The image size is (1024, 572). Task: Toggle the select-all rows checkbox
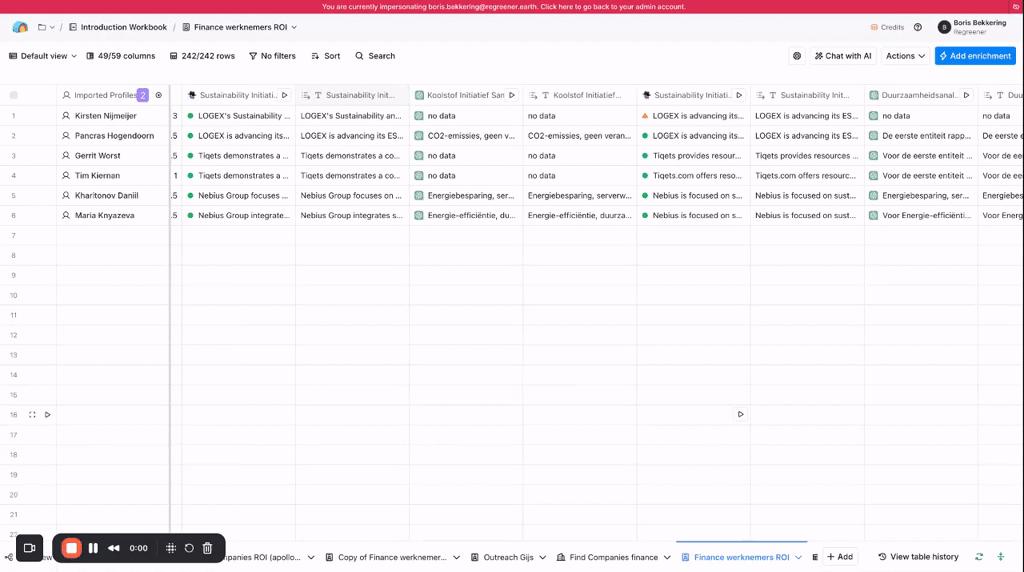click(14, 95)
